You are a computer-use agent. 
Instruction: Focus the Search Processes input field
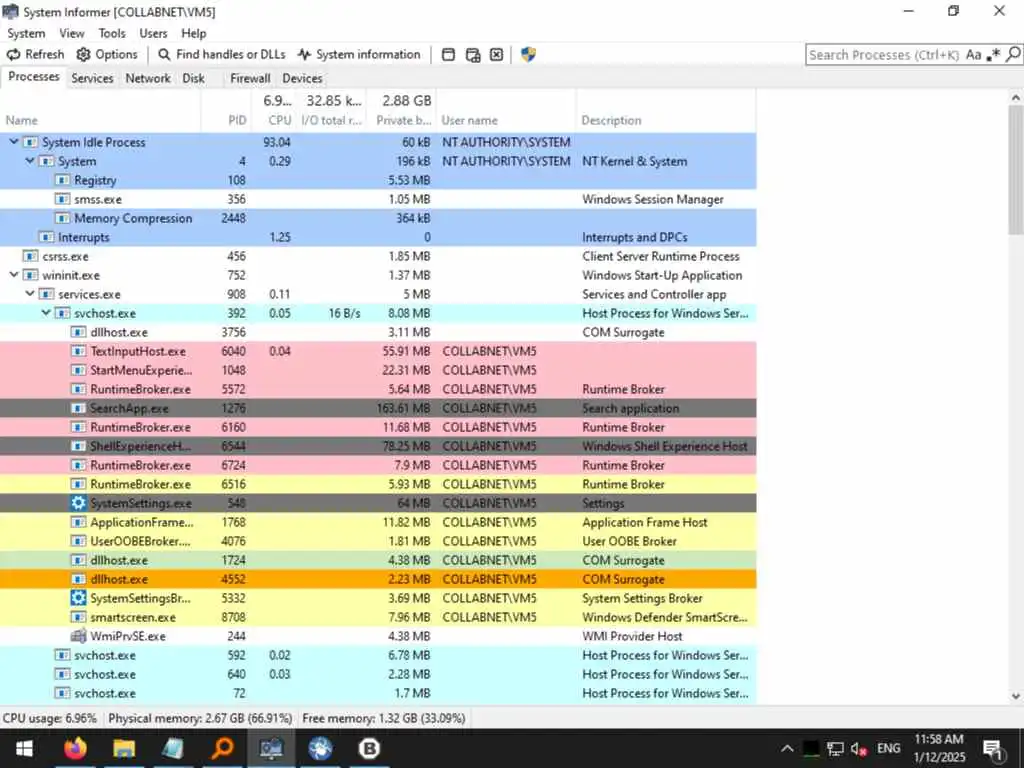click(x=884, y=55)
